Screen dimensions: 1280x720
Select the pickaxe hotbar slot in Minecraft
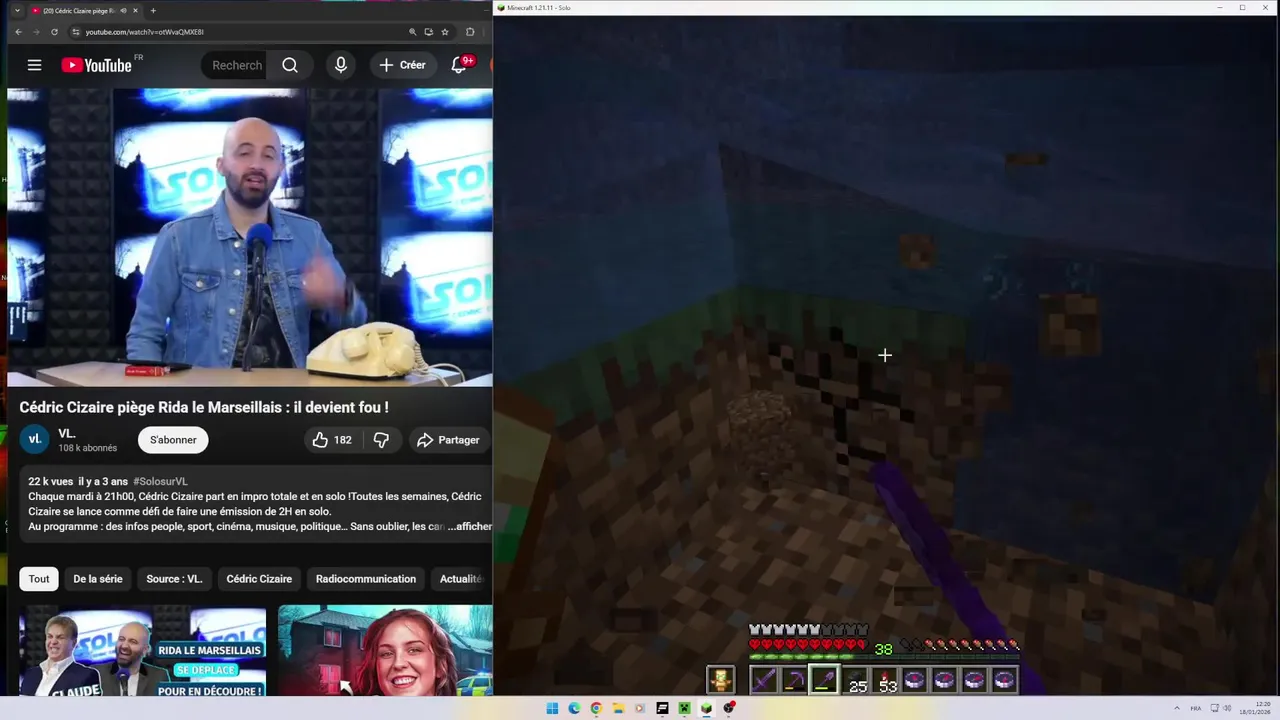coord(794,681)
